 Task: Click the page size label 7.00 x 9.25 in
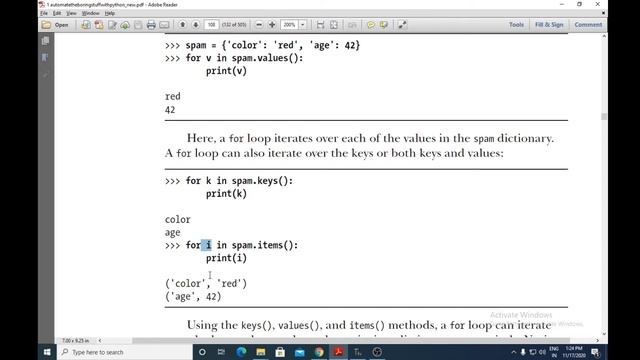click(x=75, y=340)
